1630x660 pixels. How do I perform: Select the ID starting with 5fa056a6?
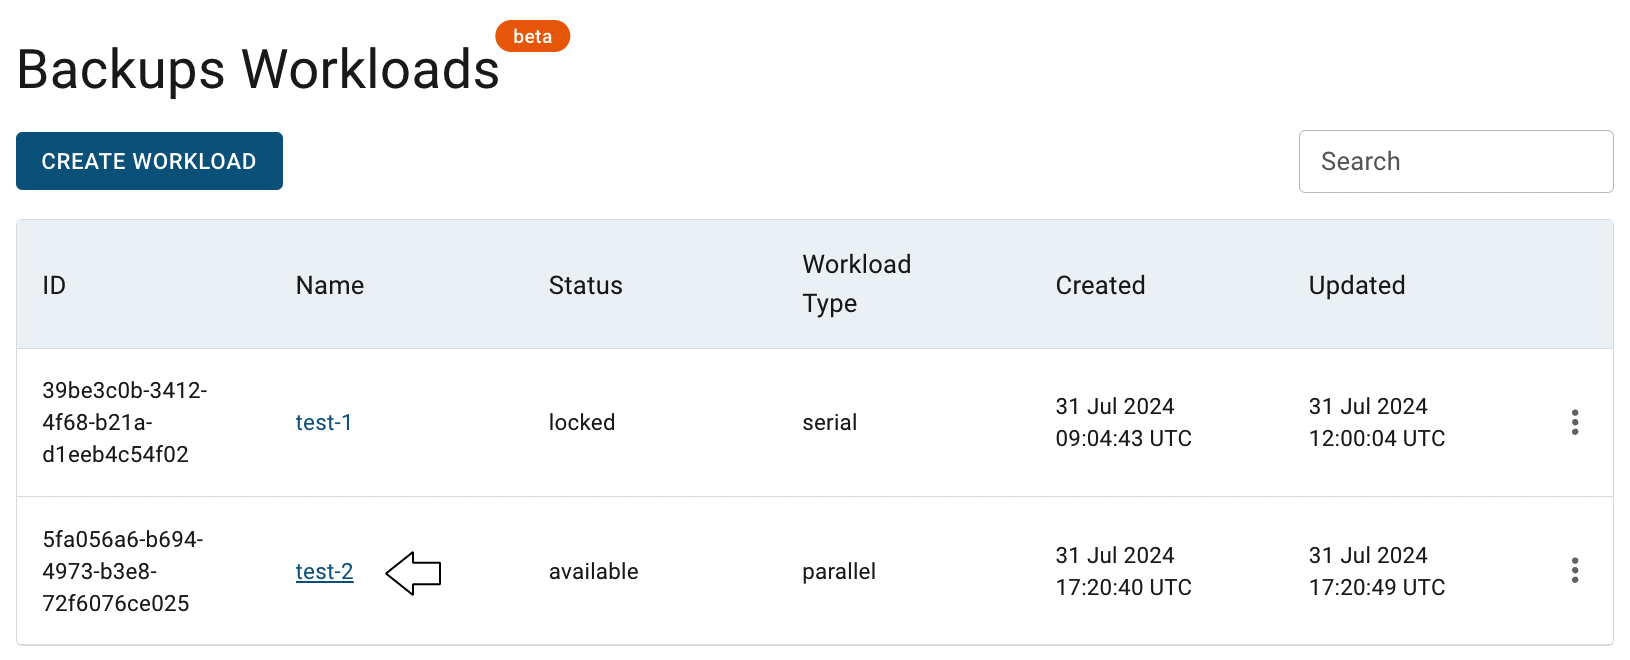tap(123, 571)
